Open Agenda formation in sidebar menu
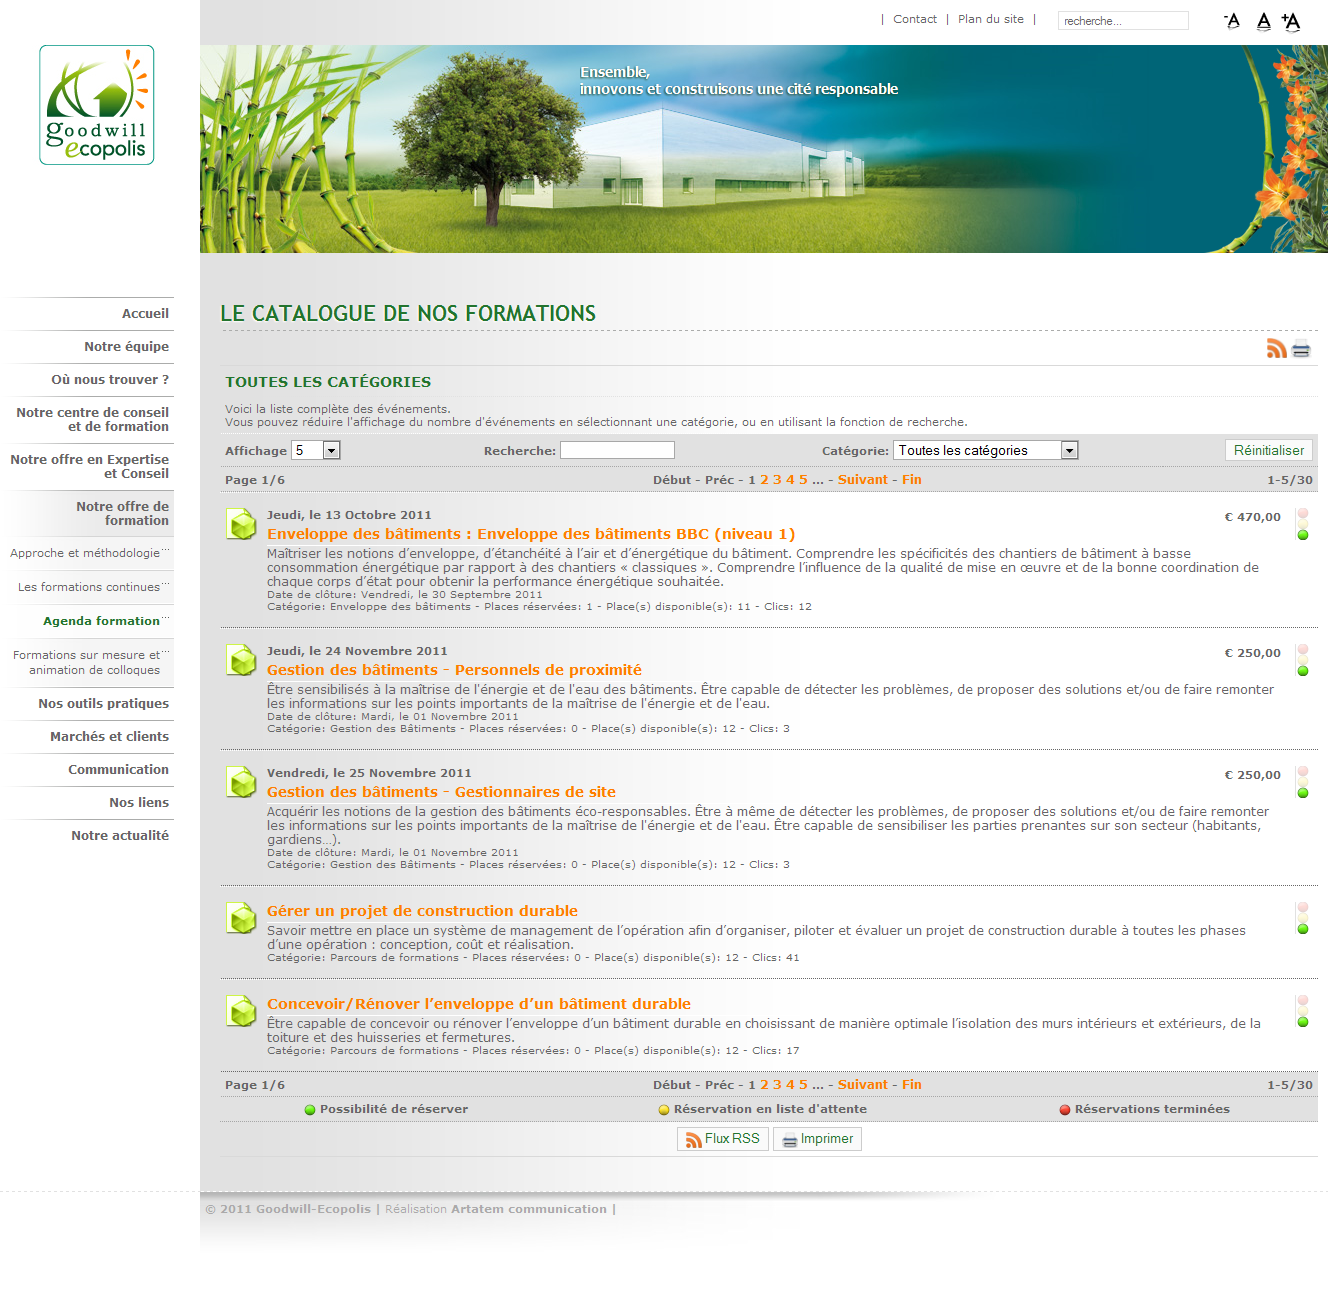Image resolution: width=1328 pixels, height=1298 pixels. (x=101, y=621)
